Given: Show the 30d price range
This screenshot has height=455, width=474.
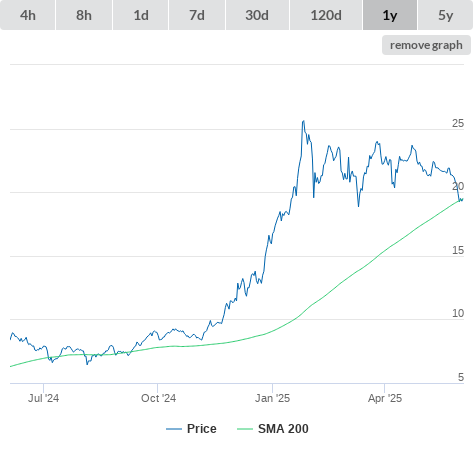Looking at the screenshot, I should coord(257,15).
